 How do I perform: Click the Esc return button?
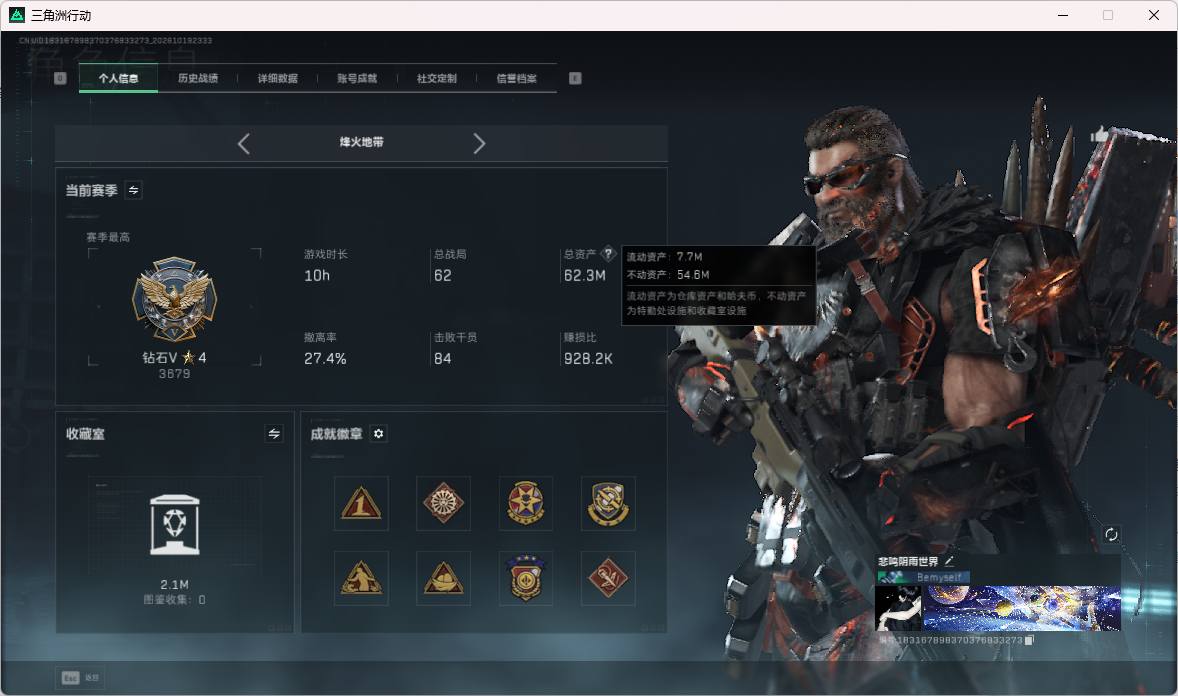[x=80, y=678]
